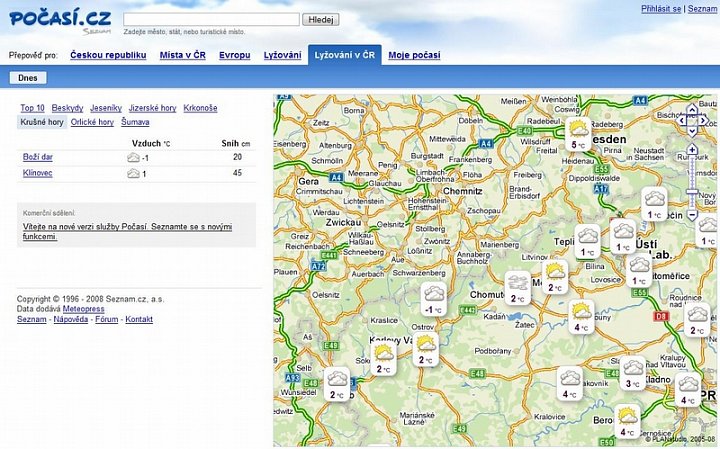Open the Moje počasí tab
Viewport: 720px width, 449px height.
[414, 55]
